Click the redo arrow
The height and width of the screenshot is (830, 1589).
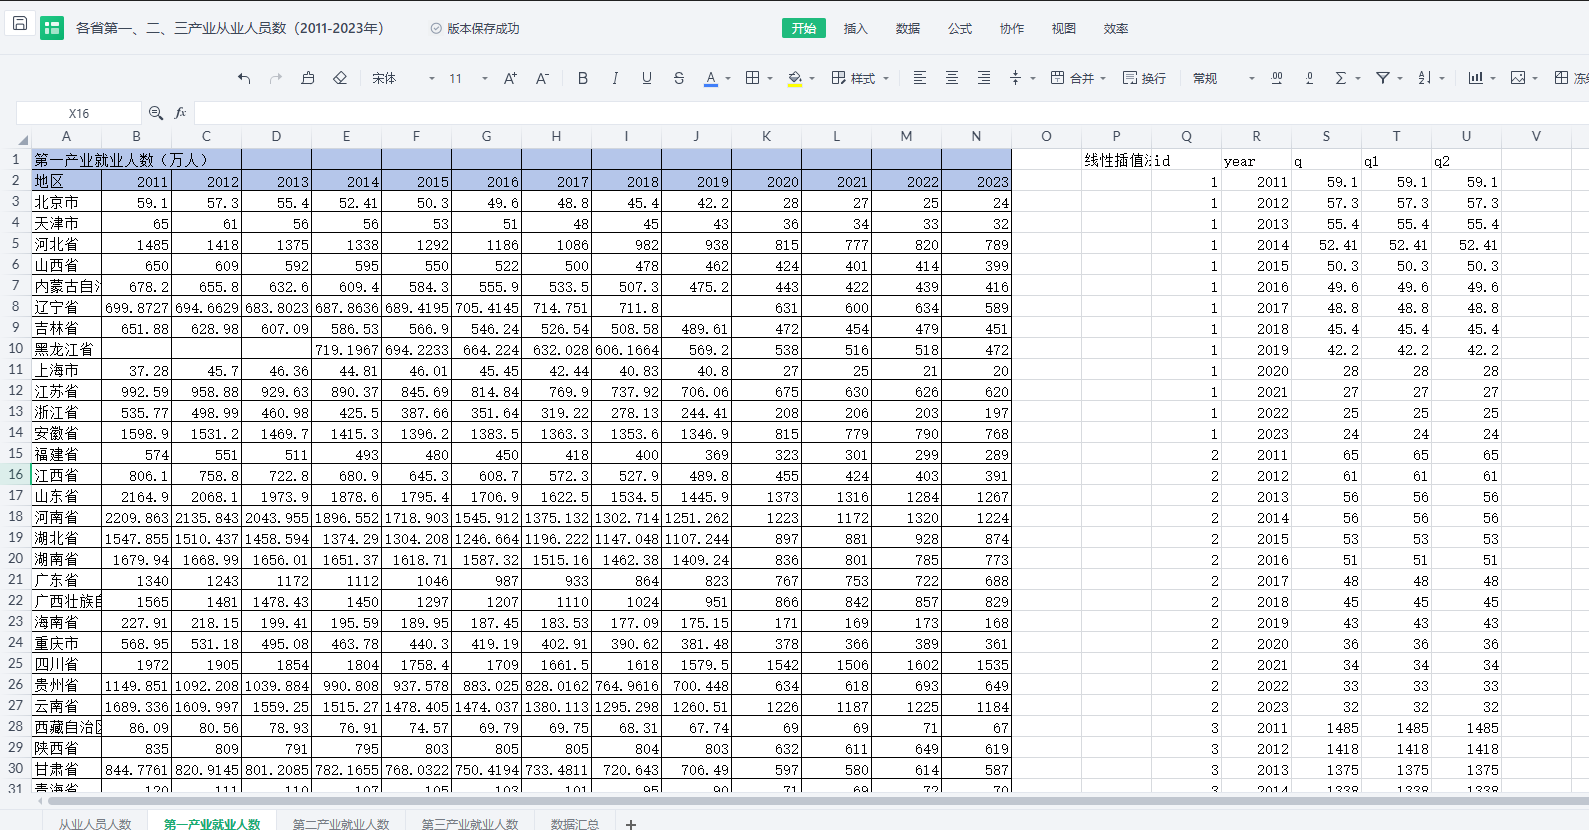pyautogui.click(x=276, y=78)
